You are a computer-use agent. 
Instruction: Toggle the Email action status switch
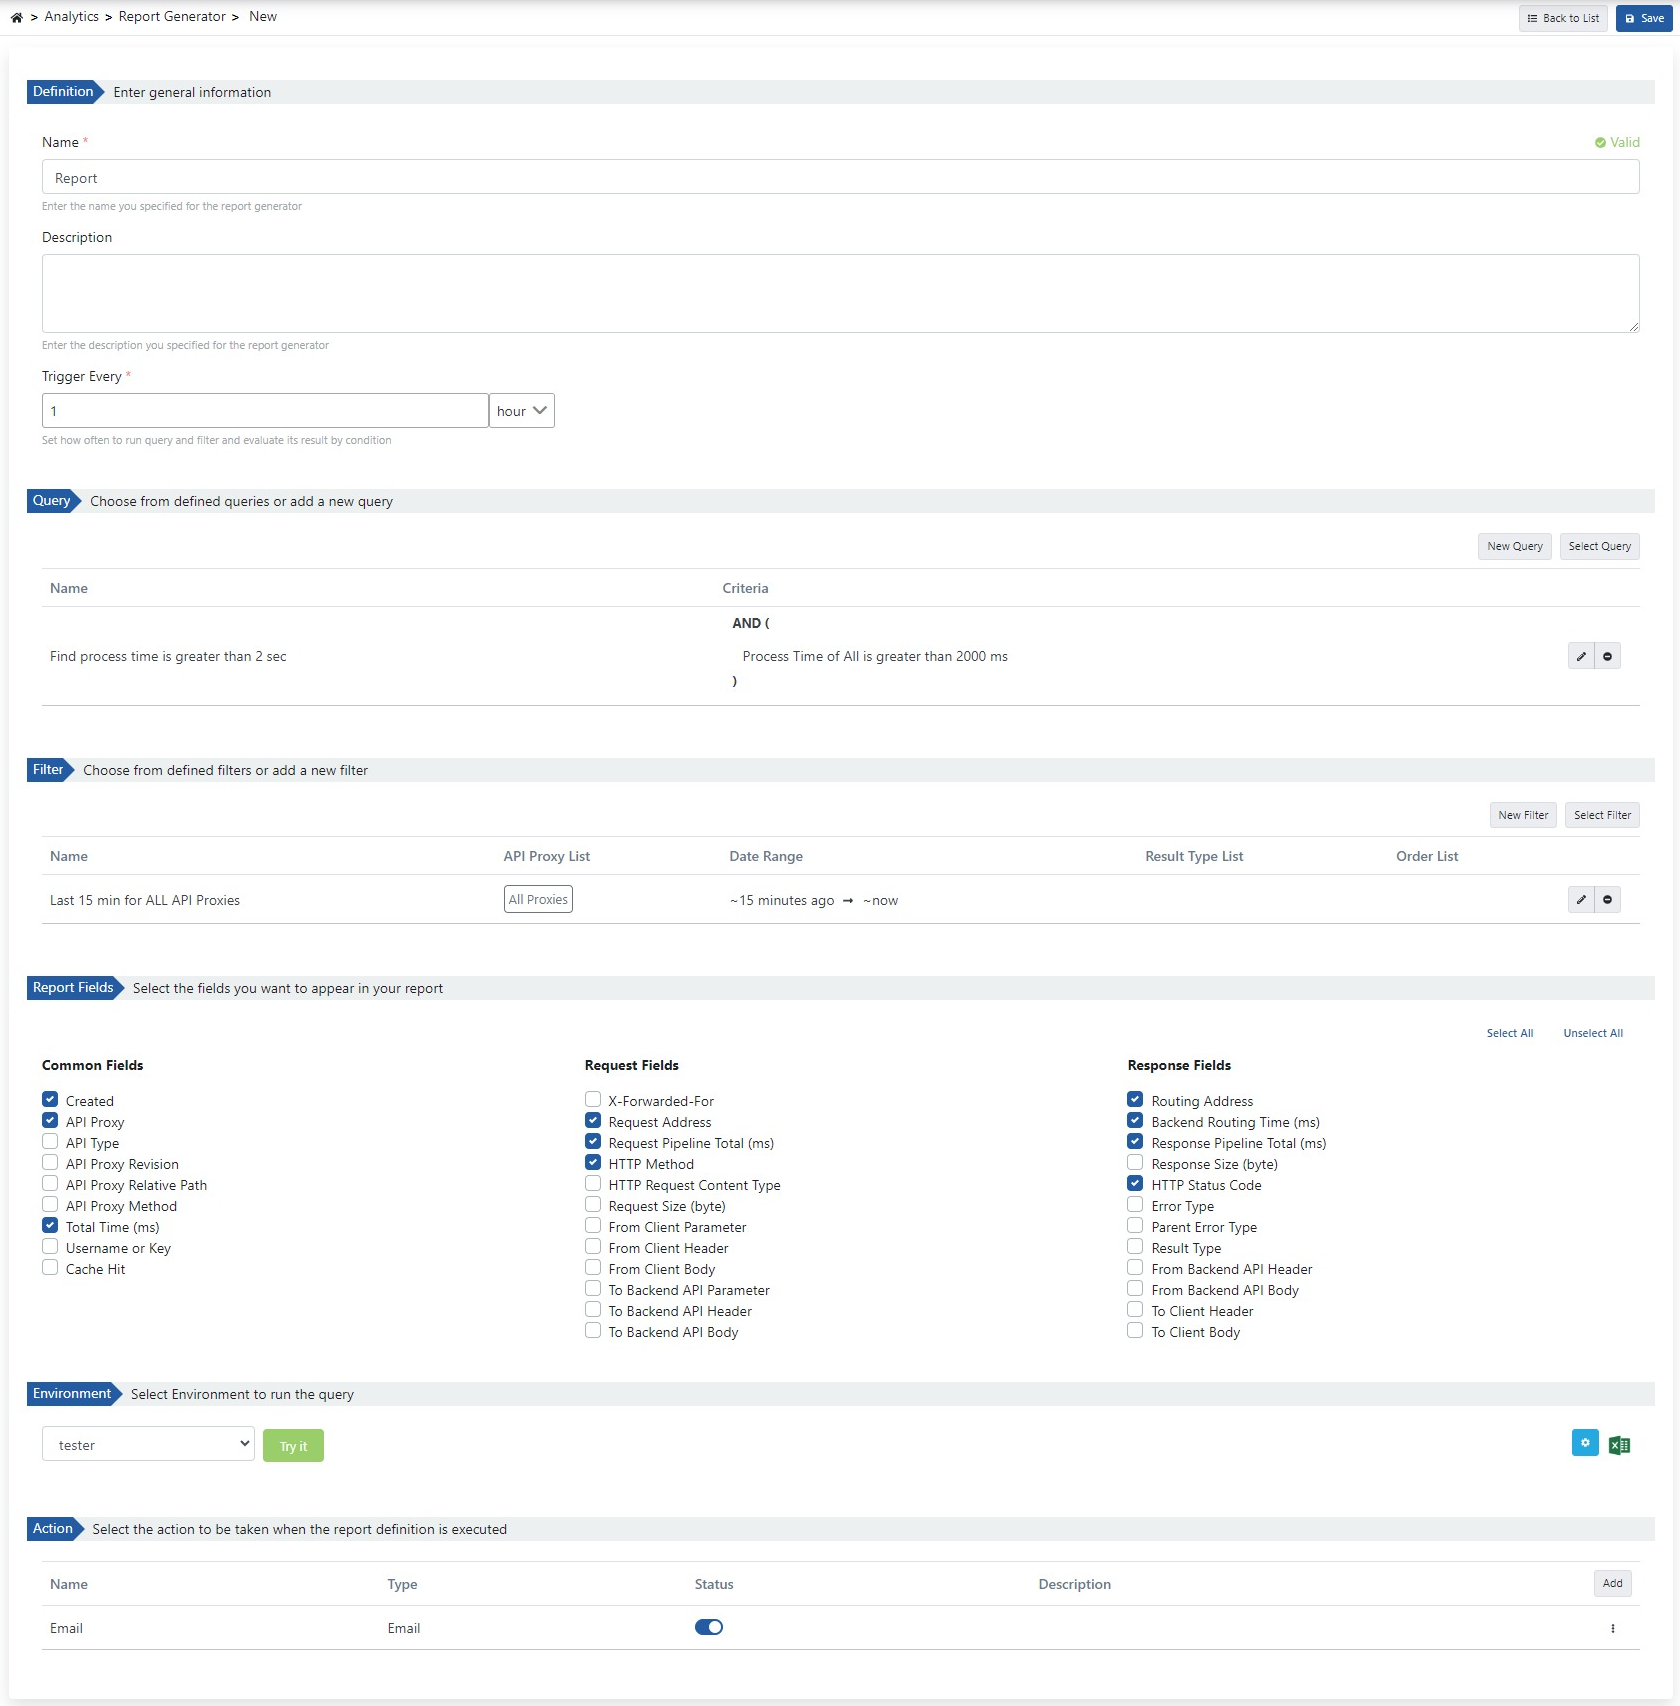[709, 1627]
